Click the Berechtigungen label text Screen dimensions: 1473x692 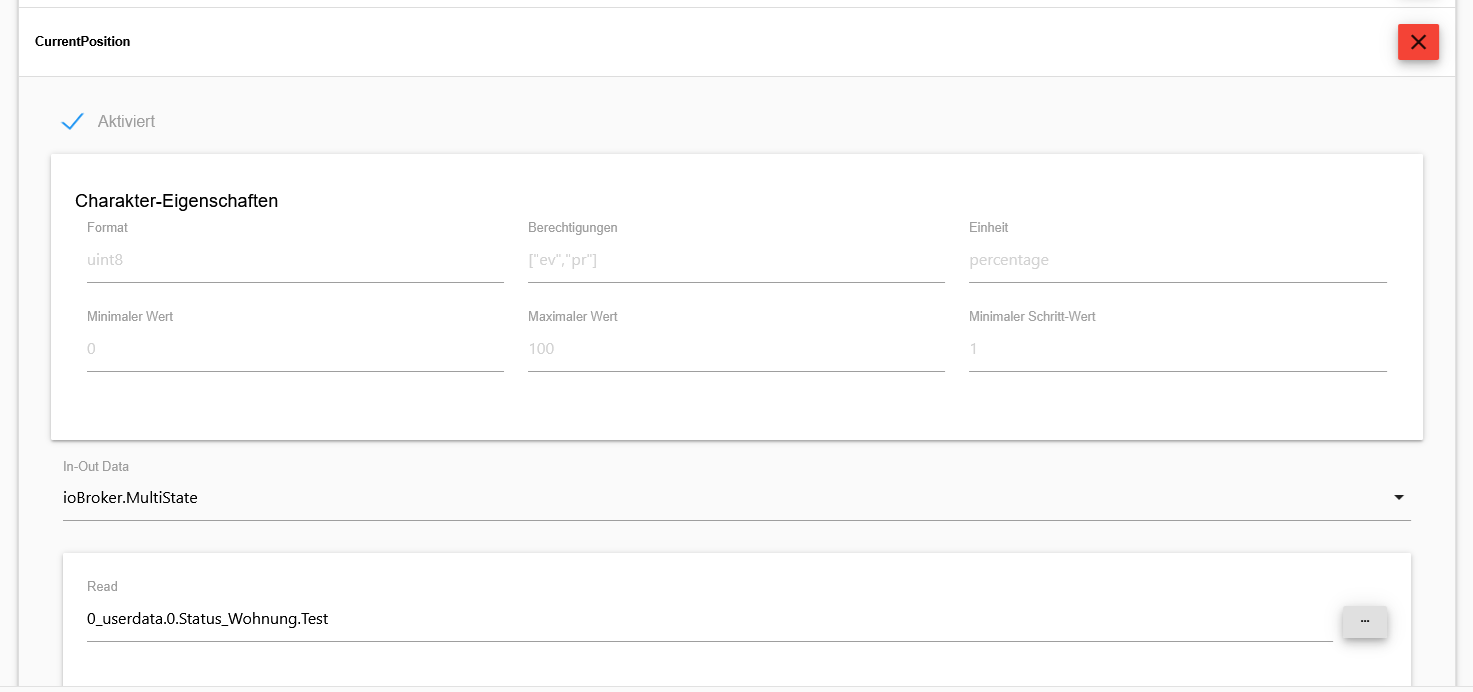coord(572,227)
